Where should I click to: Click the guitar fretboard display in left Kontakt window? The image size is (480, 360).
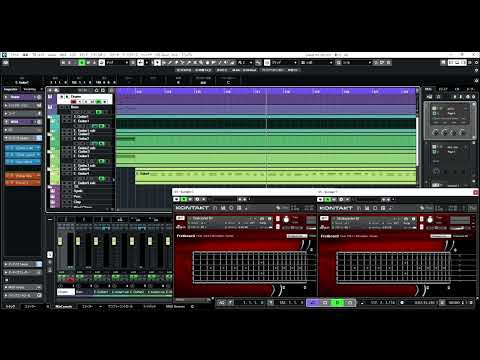pyautogui.click(x=249, y=267)
